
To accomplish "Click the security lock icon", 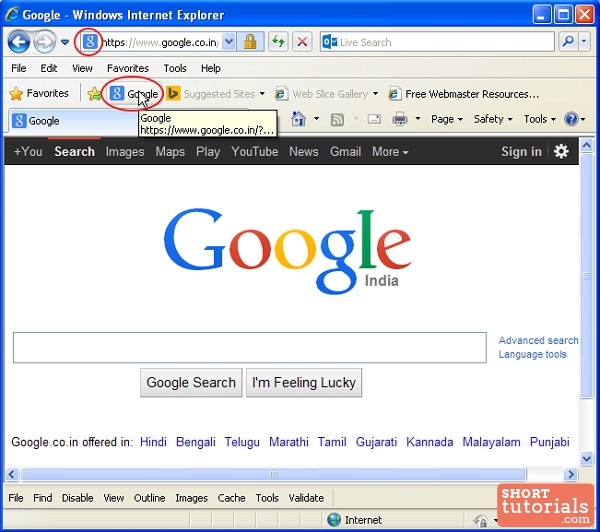I will [x=250, y=42].
